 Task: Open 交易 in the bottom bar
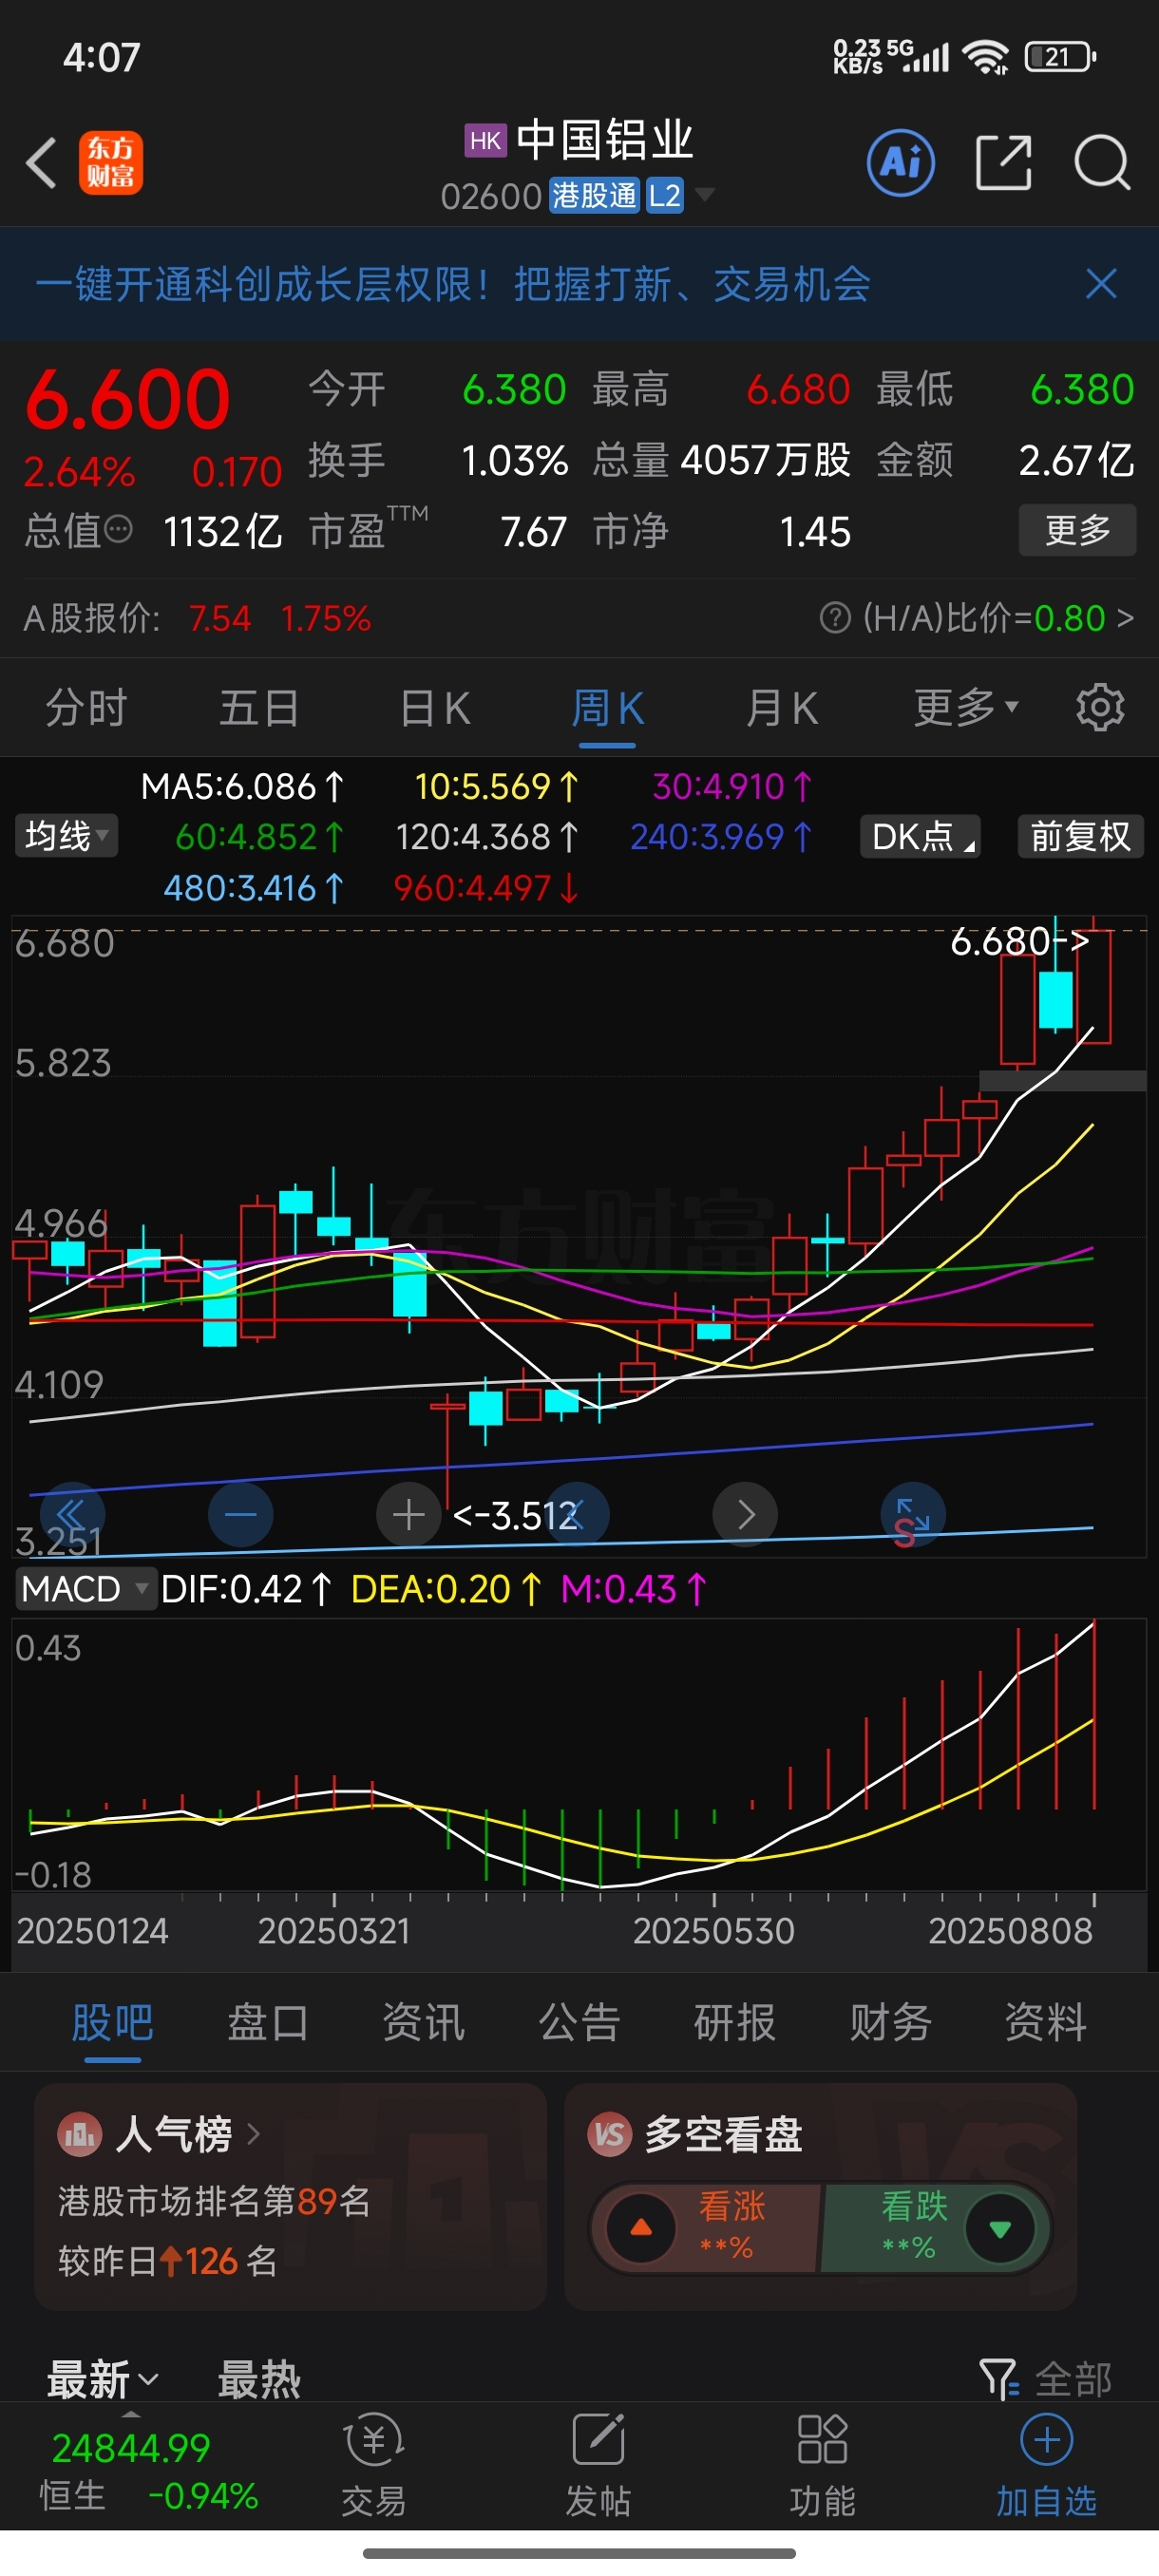373,2465
